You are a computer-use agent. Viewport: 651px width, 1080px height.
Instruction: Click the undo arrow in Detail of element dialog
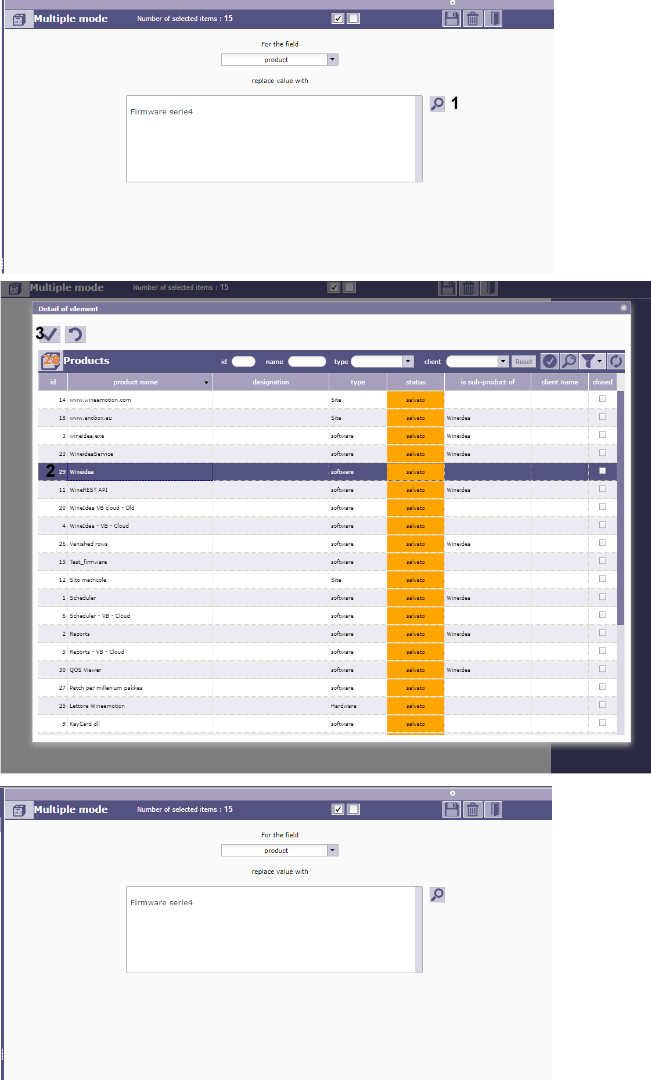(x=74, y=335)
